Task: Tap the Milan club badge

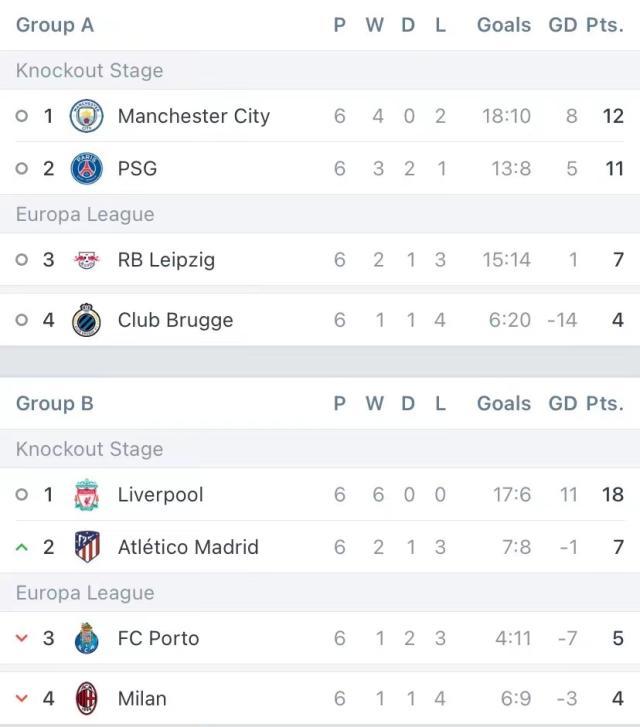Action: coord(86,699)
